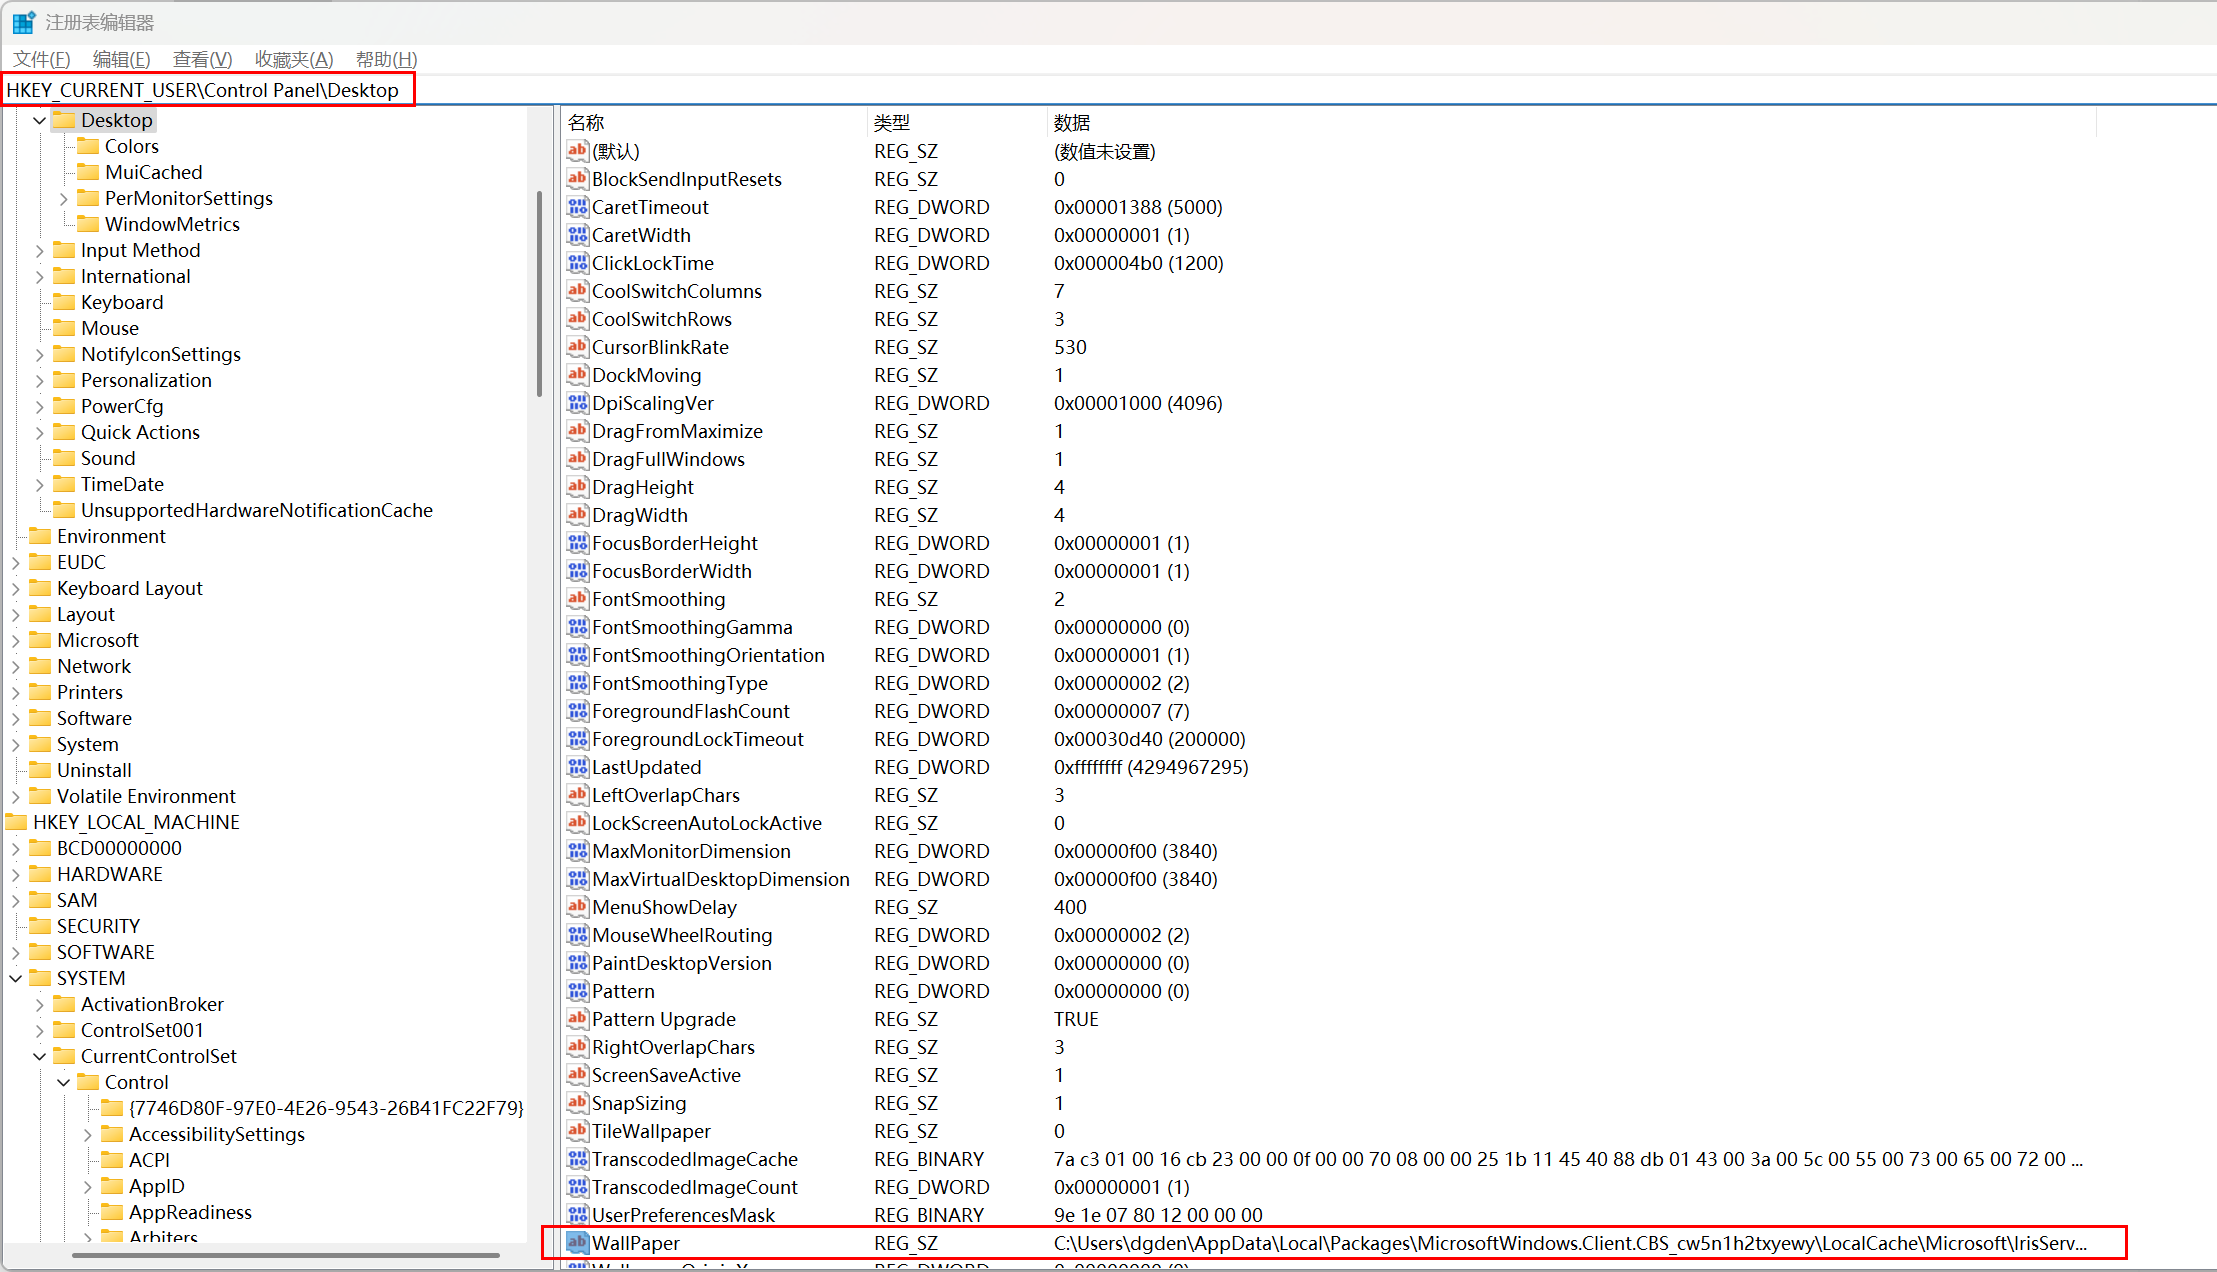The width and height of the screenshot is (2217, 1272).
Task: Open the 查看(V) view menu
Action: pyautogui.click(x=202, y=59)
